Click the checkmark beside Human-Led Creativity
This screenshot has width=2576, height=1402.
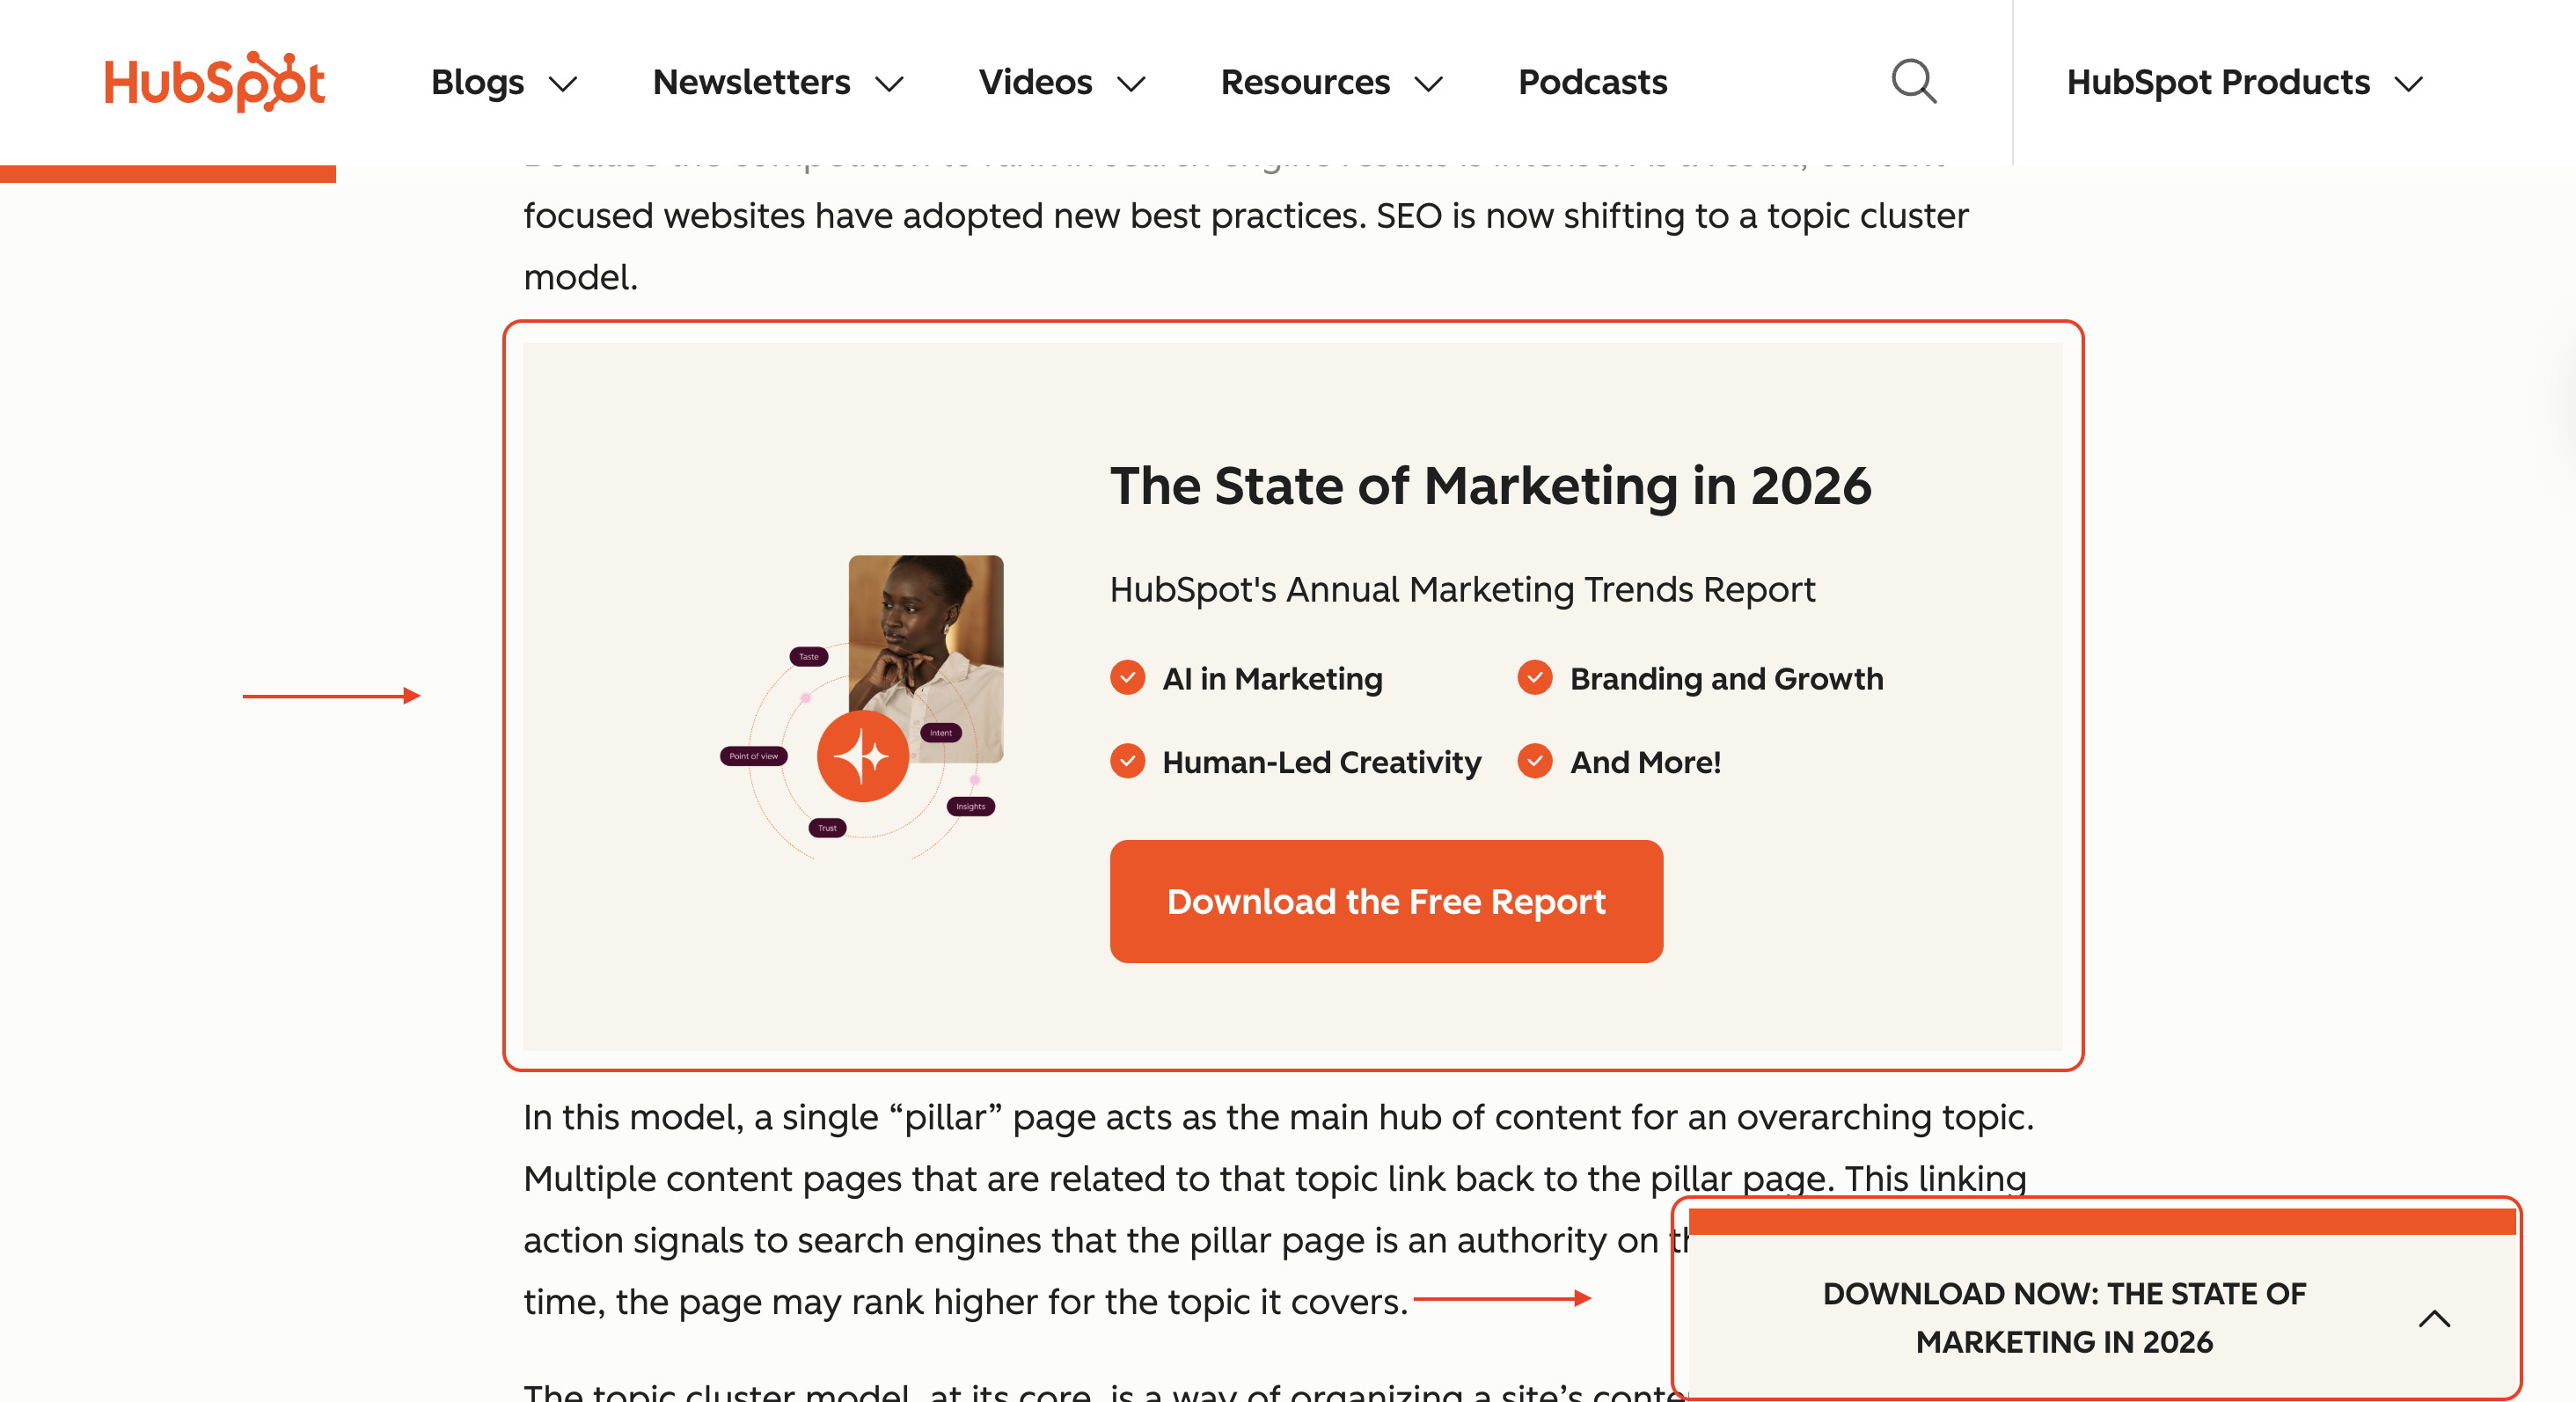[1127, 762]
